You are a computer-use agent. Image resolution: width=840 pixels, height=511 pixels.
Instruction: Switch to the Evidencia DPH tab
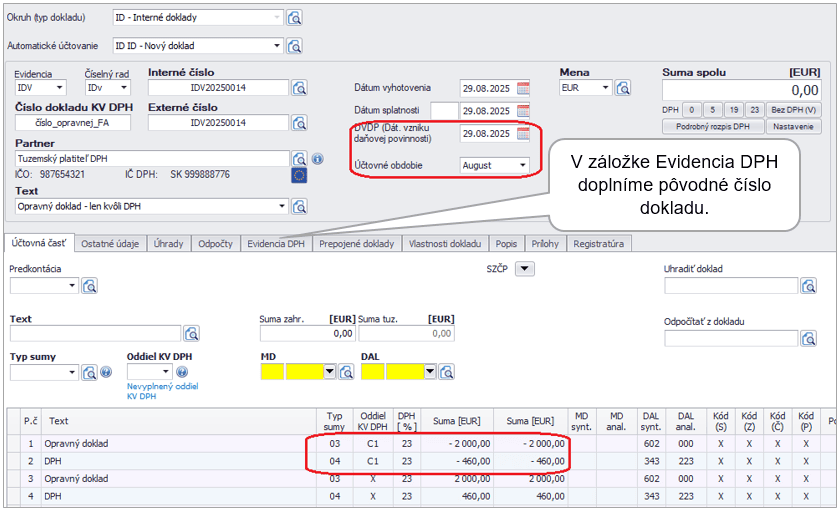point(276,243)
